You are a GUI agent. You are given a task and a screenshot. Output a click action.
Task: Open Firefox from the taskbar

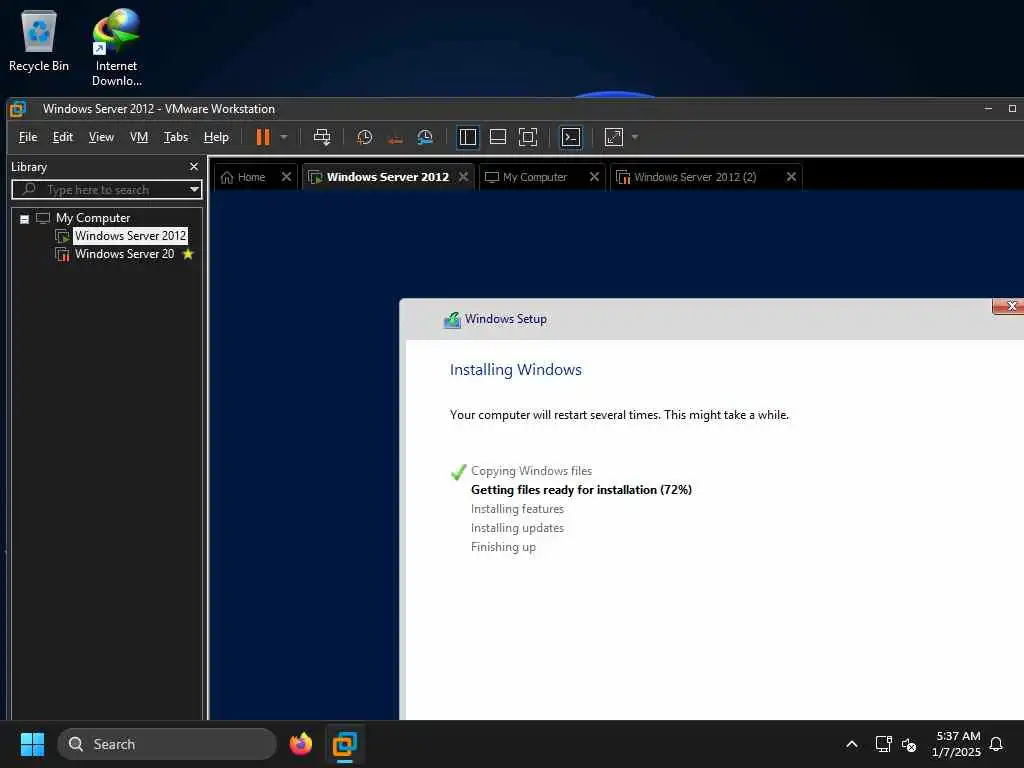300,744
